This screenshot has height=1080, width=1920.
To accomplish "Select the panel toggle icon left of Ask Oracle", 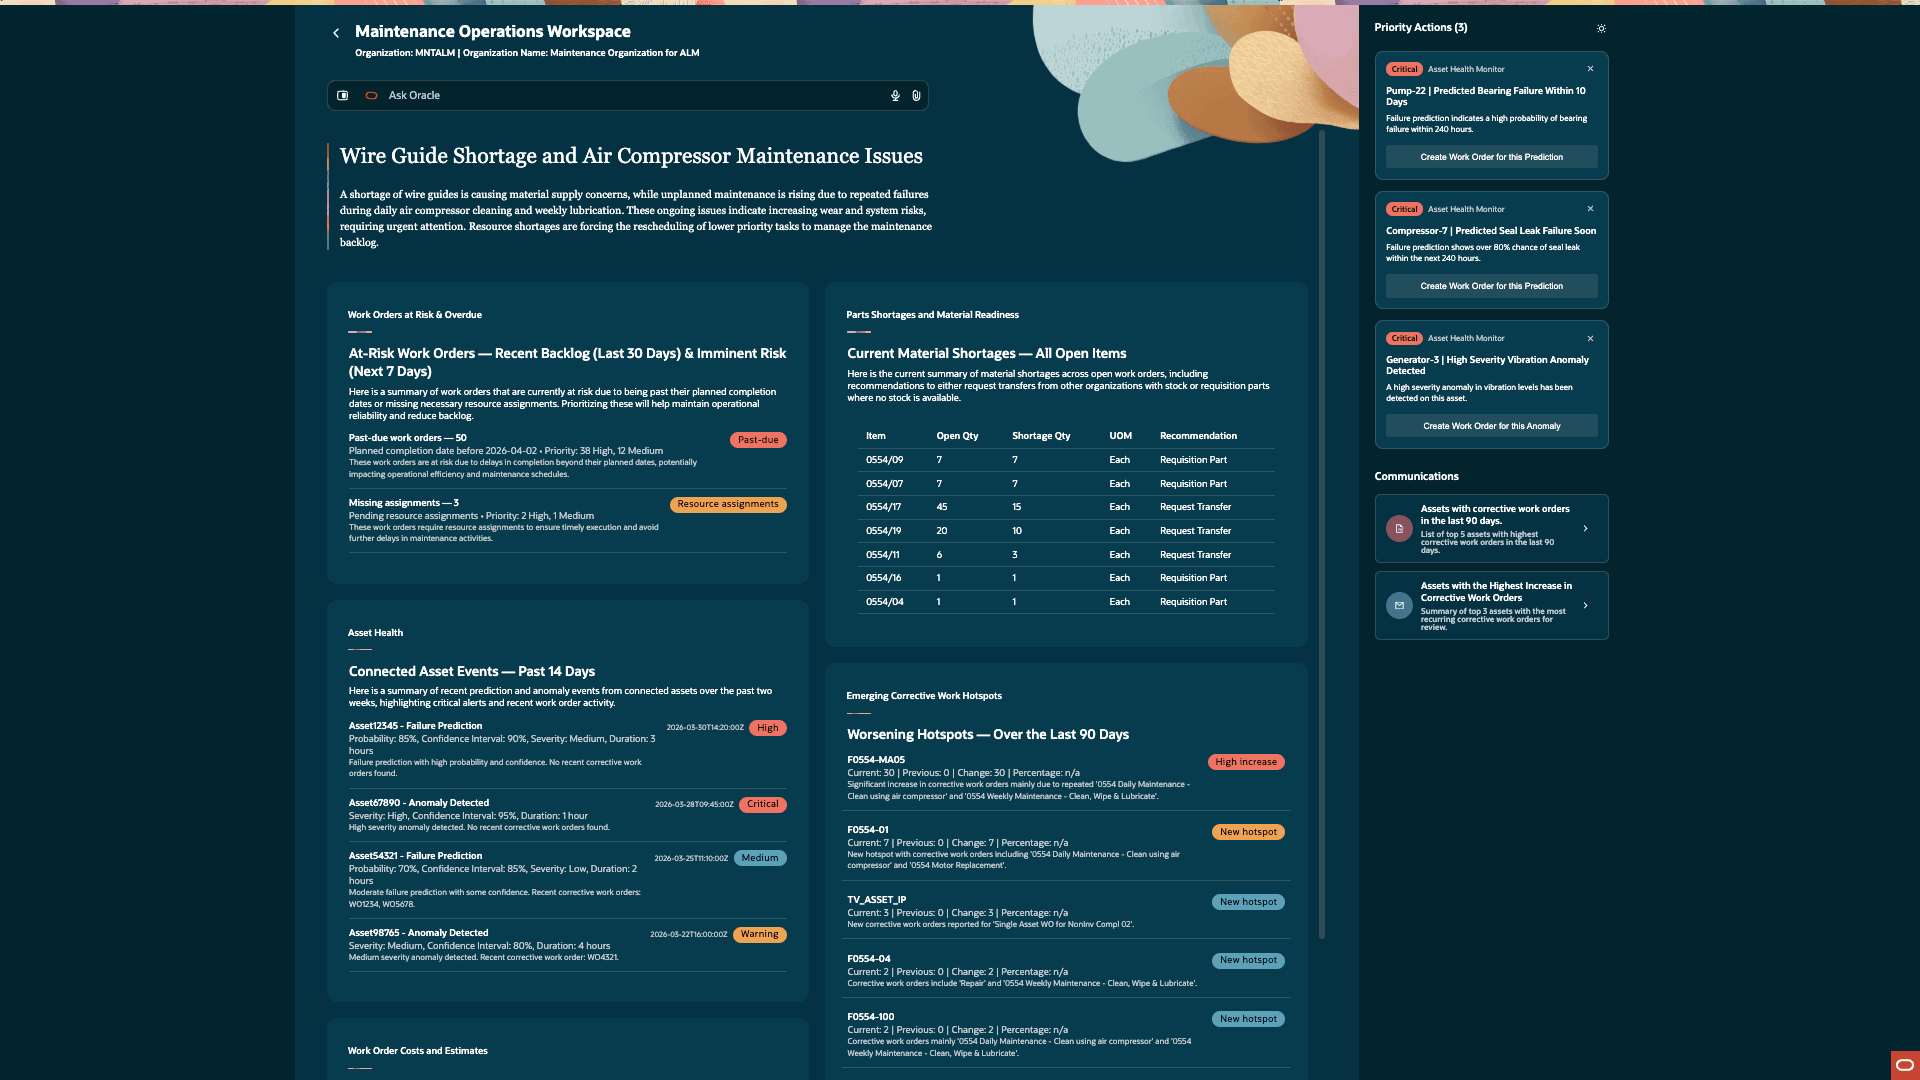I will pos(343,95).
